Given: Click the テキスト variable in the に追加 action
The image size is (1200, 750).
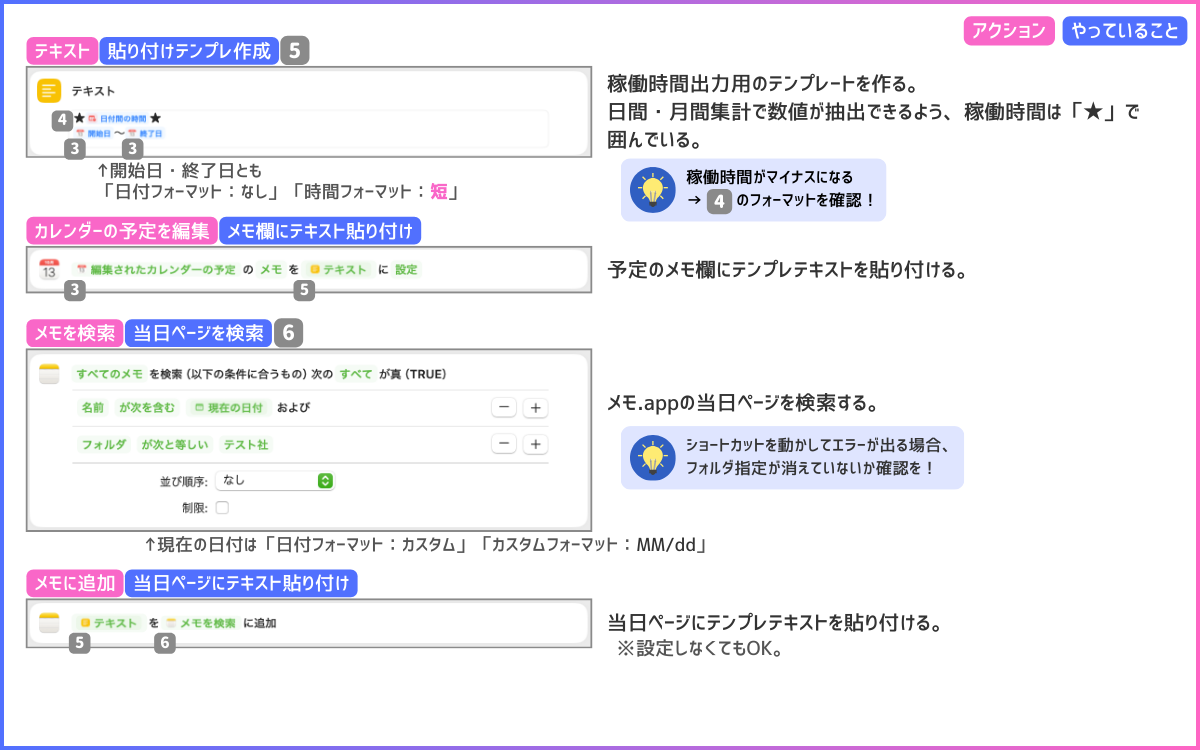Looking at the screenshot, I should pos(109,623).
